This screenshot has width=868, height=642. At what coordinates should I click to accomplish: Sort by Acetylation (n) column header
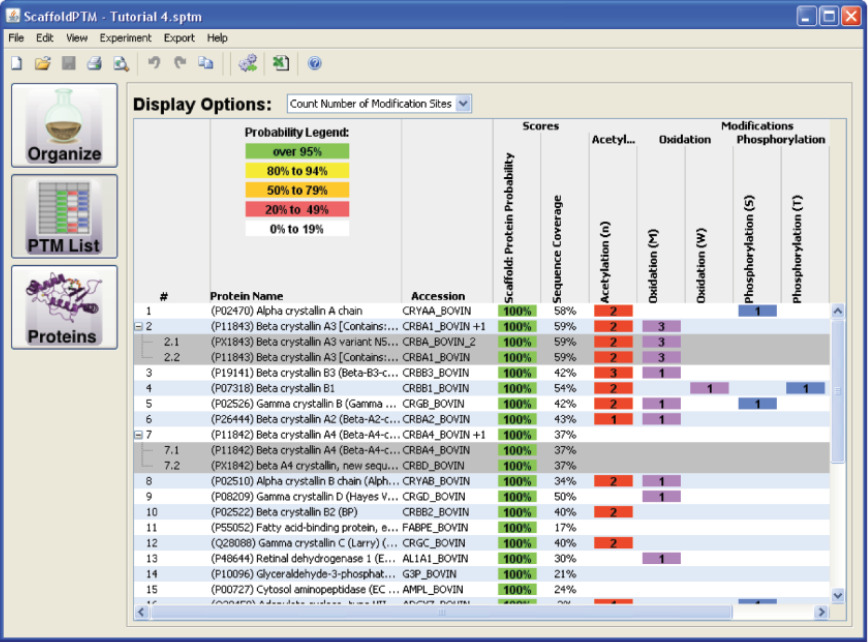(605, 262)
